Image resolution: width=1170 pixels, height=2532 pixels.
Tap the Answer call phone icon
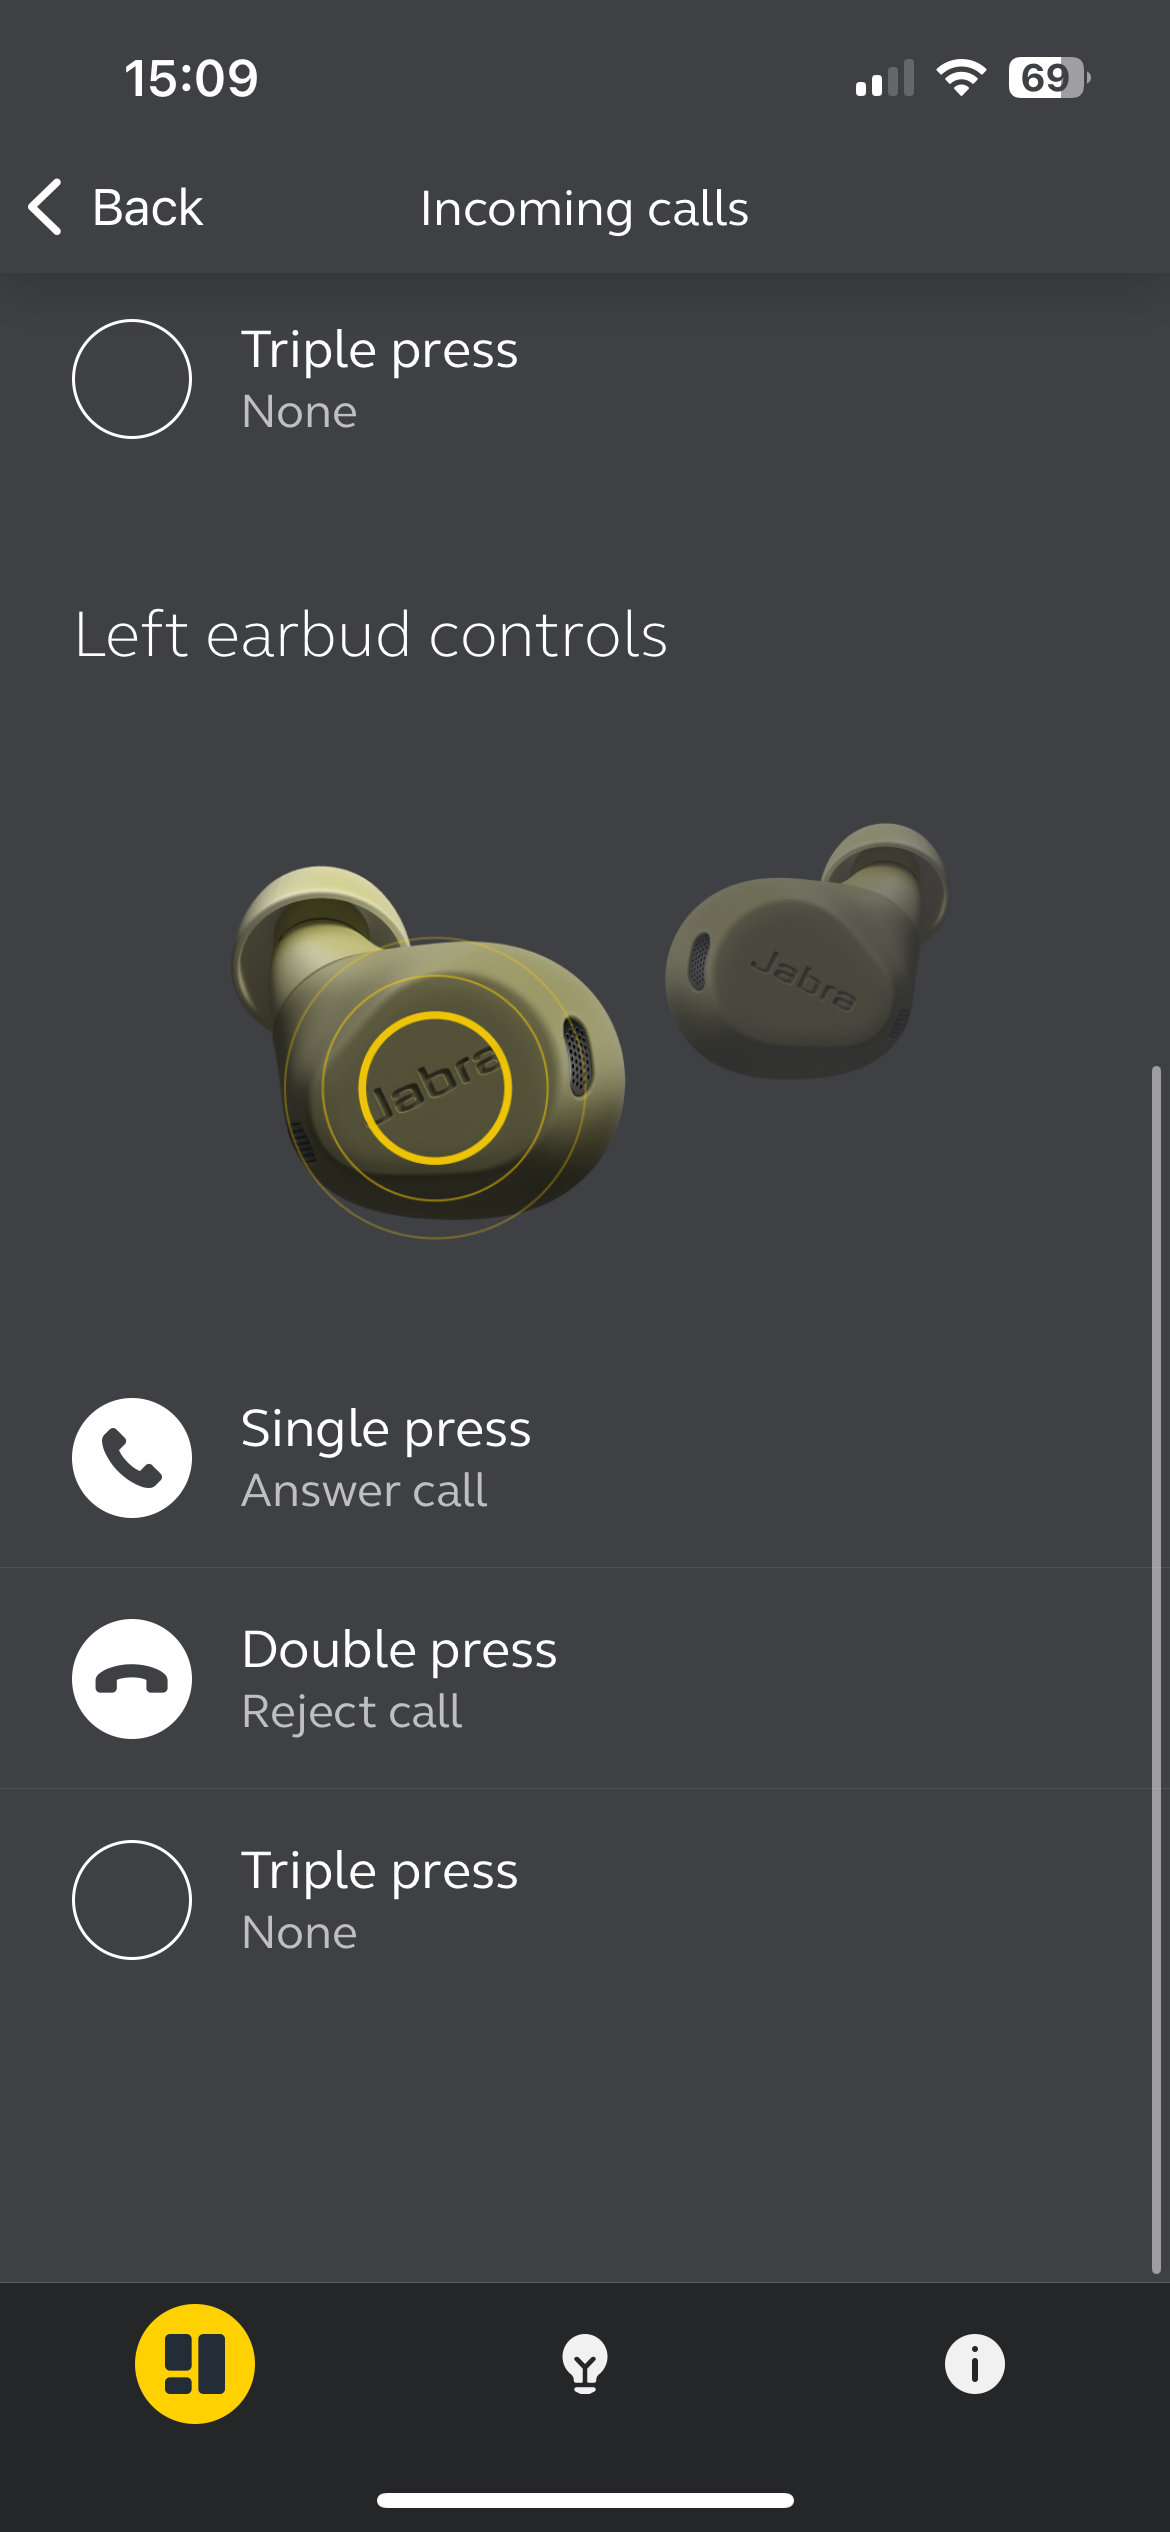132,1458
